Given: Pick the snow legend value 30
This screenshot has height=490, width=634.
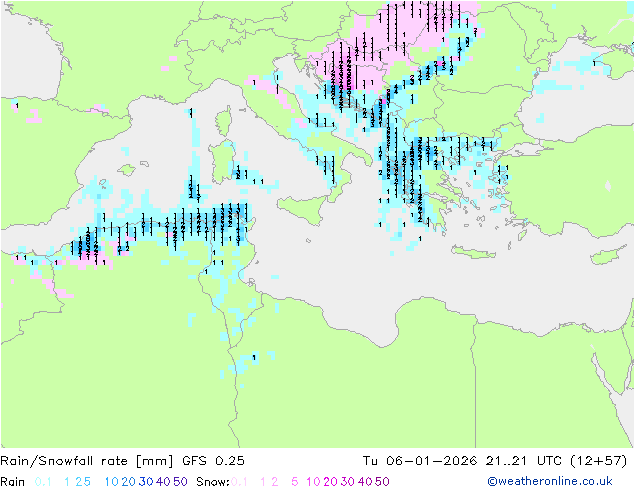Looking at the screenshot, I should tap(348, 482).
